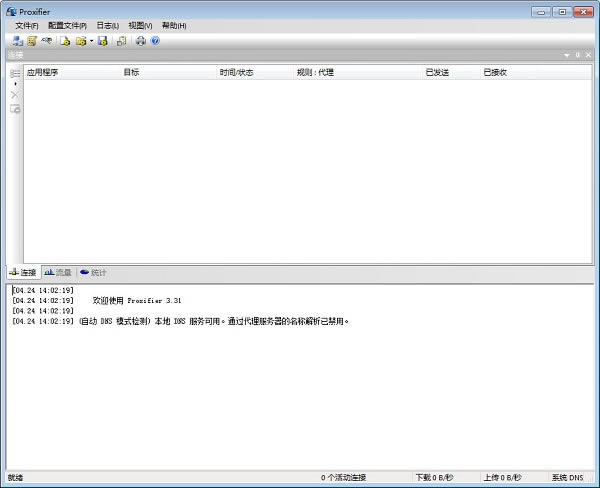Click the '系统 DNS' status bar entry
600x488 pixels.
(567, 478)
